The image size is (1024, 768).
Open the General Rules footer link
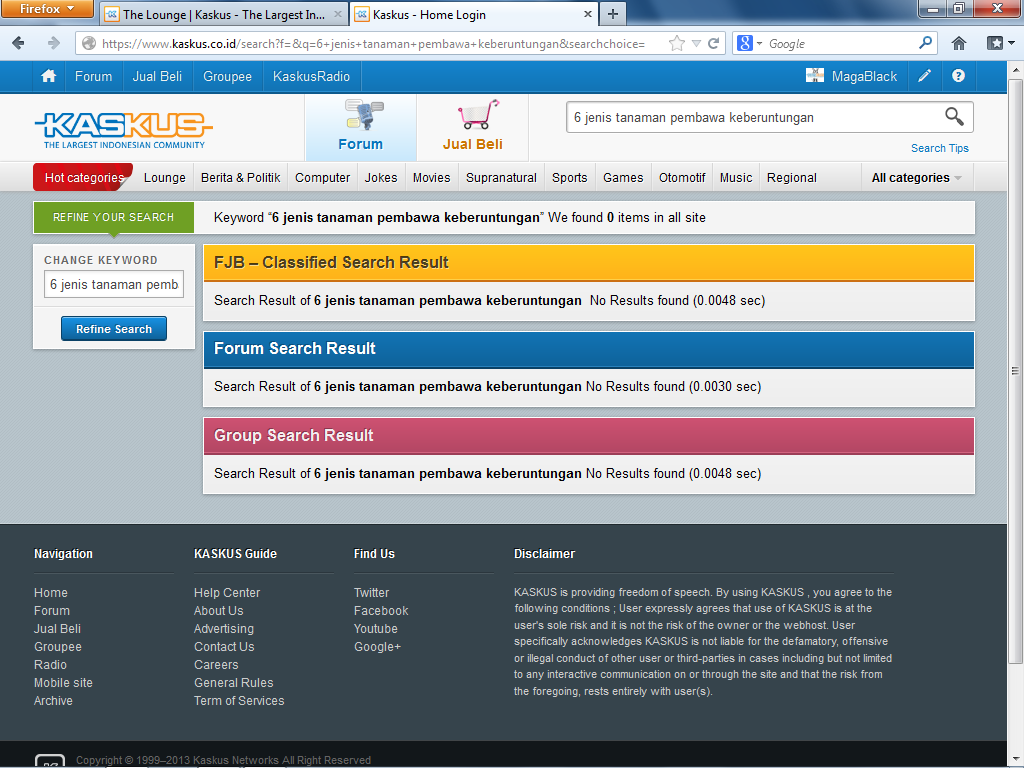click(x=233, y=682)
